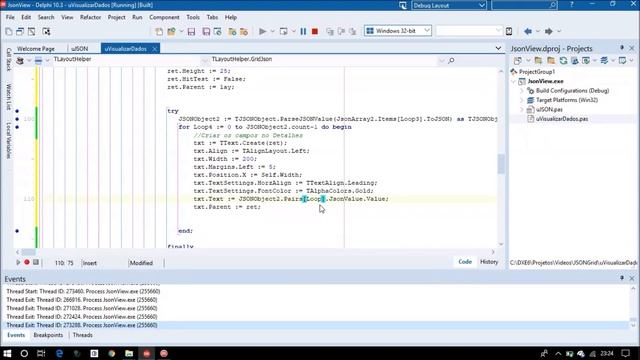Screen dimensions: 640x360
Task: Click the Save floppy disk icon
Action: [191, 31]
